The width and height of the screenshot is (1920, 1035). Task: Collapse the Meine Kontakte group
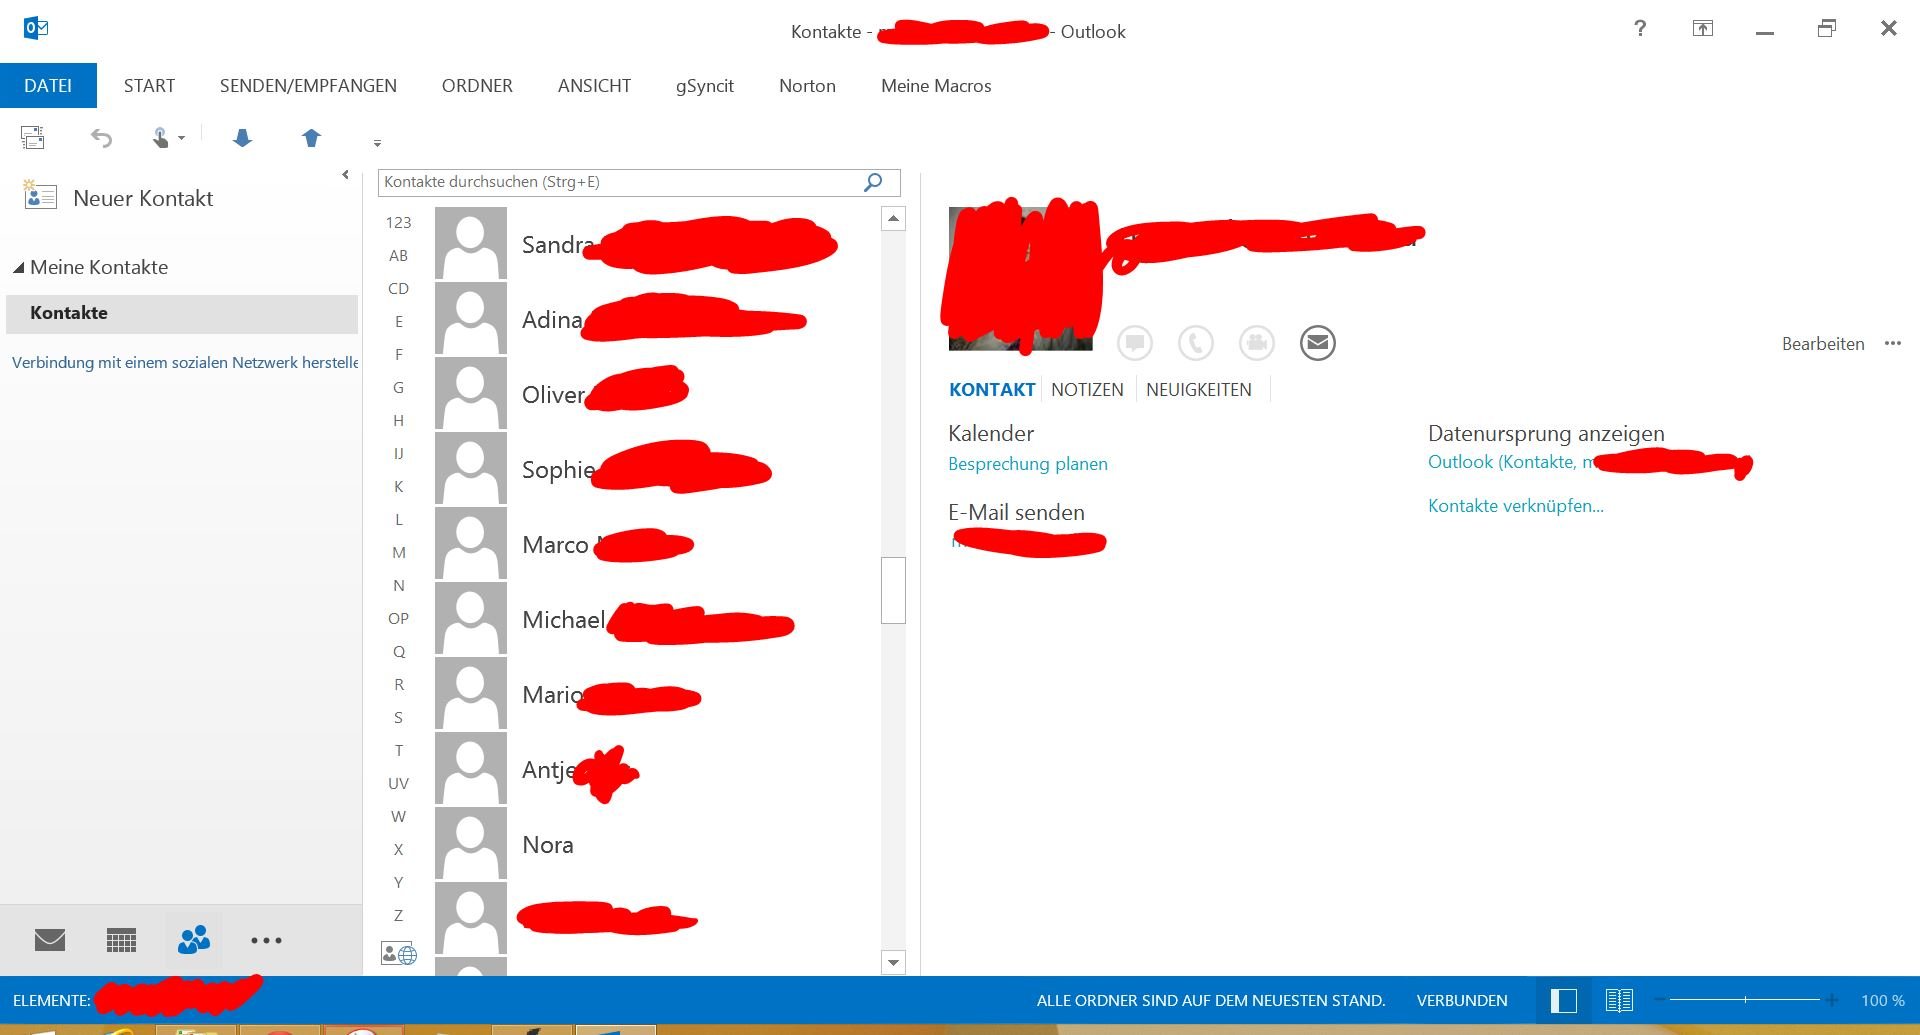(18, 268)
